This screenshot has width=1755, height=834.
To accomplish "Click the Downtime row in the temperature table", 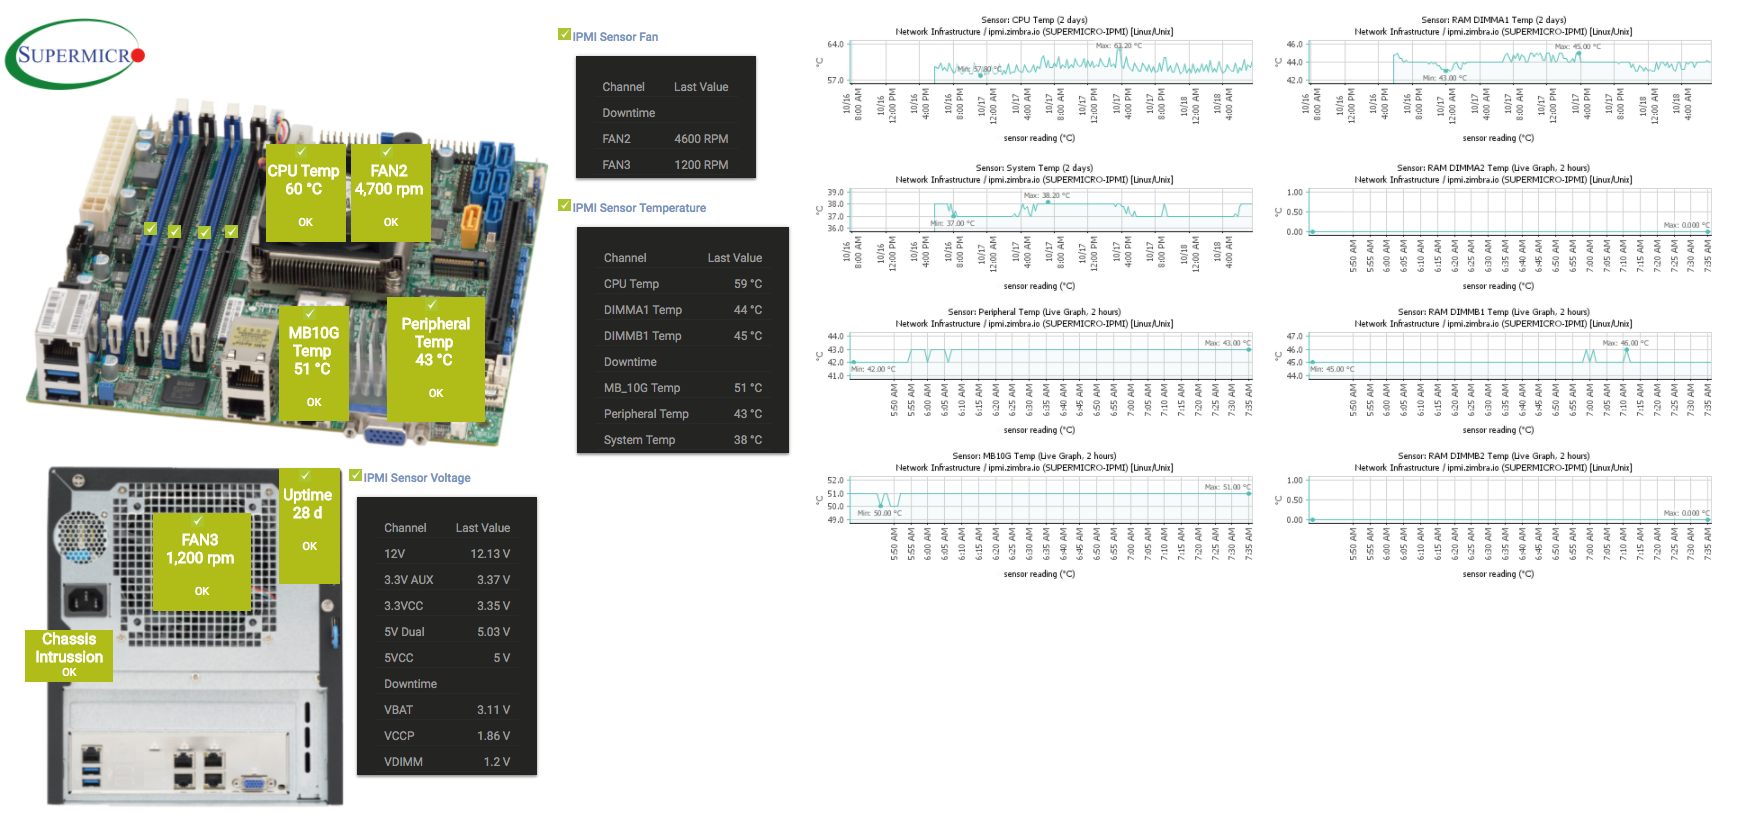I will click(x=683, y=362).
